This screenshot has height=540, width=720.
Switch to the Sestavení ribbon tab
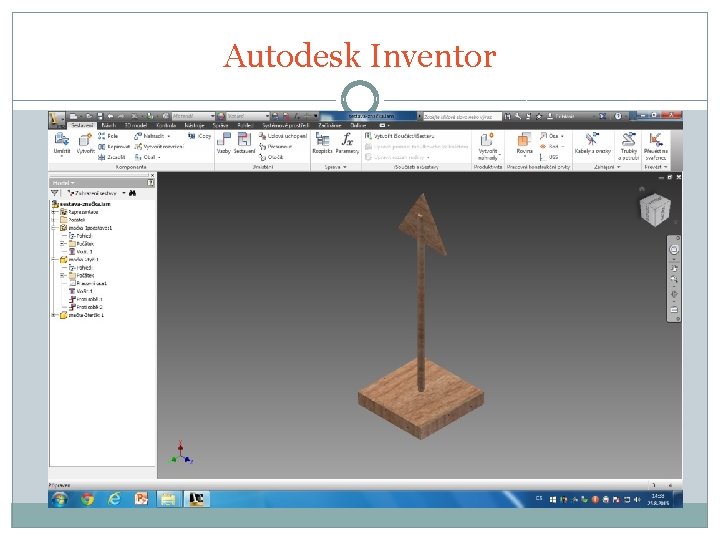(x=82, y=125)
